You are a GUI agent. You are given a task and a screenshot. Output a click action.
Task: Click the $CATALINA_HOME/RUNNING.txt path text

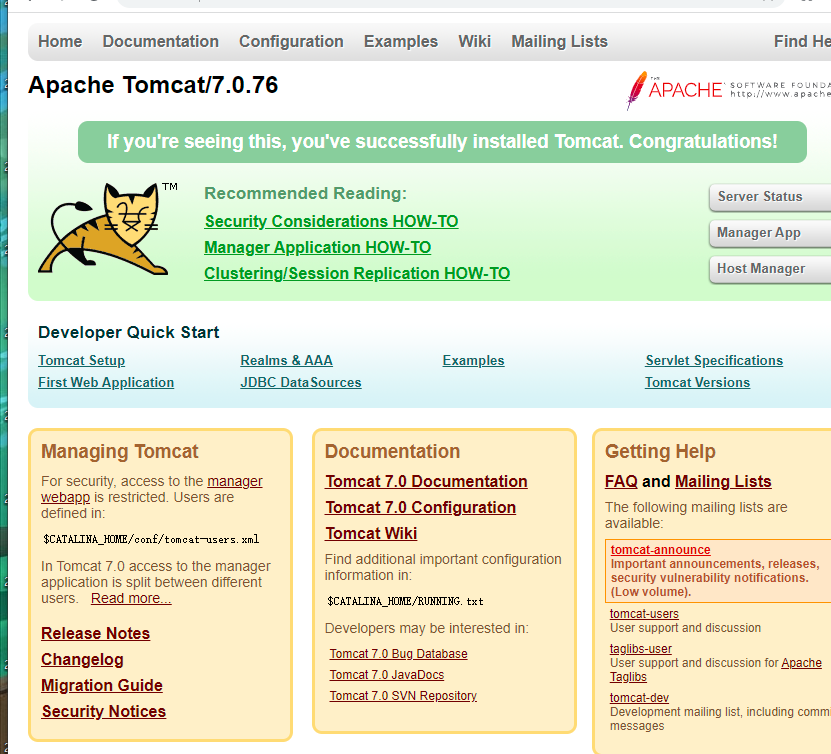tap(405, 601)
